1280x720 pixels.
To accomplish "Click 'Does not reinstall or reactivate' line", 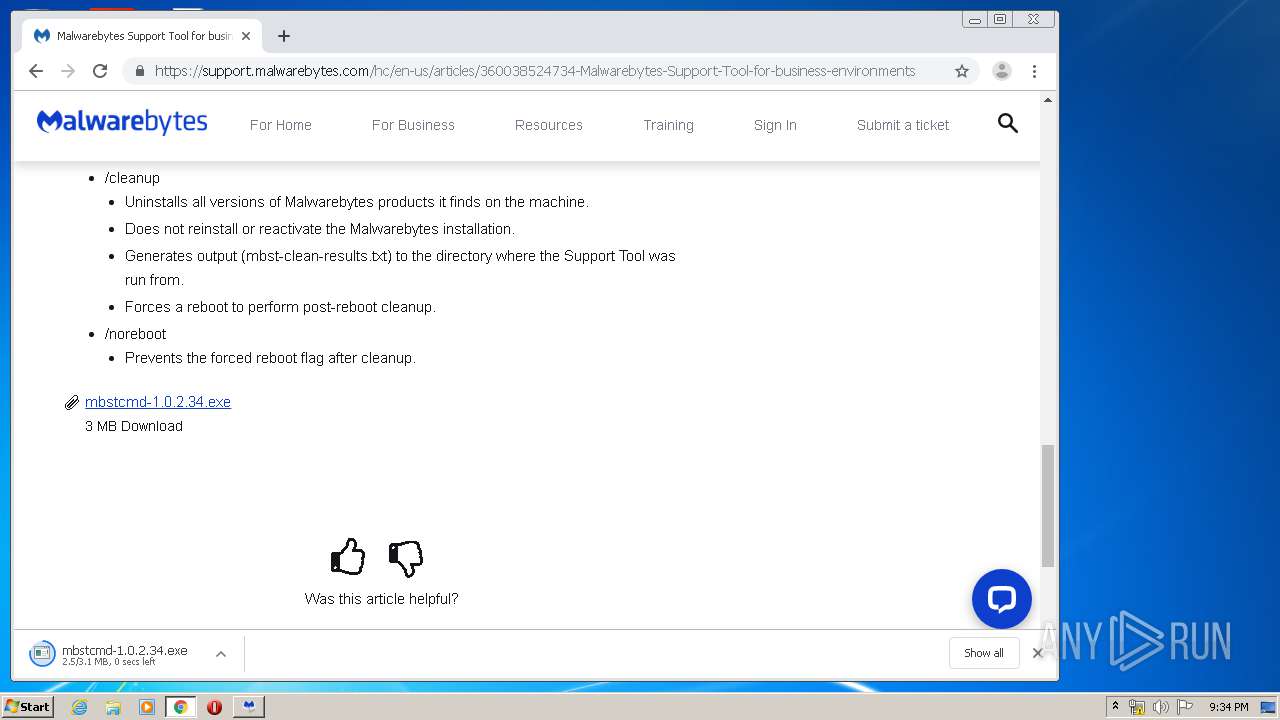I will (x=320, y=229).
